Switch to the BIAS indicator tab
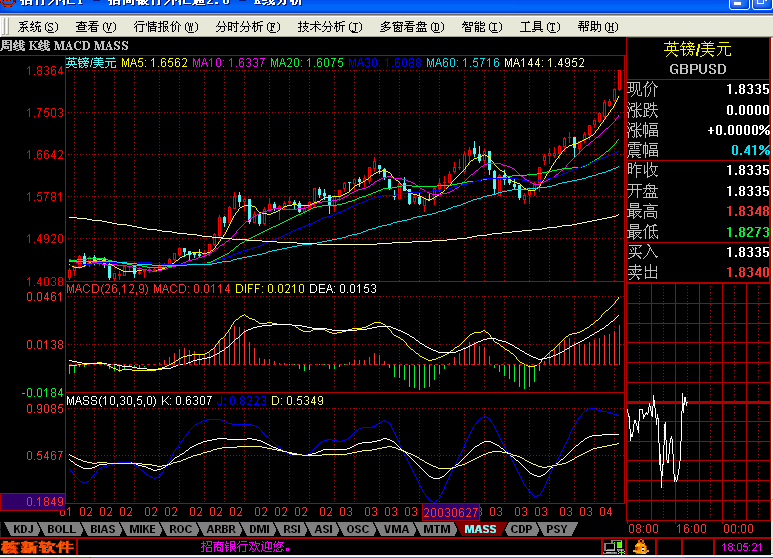Viewport: 773px width, 558px height. point(103,529)
